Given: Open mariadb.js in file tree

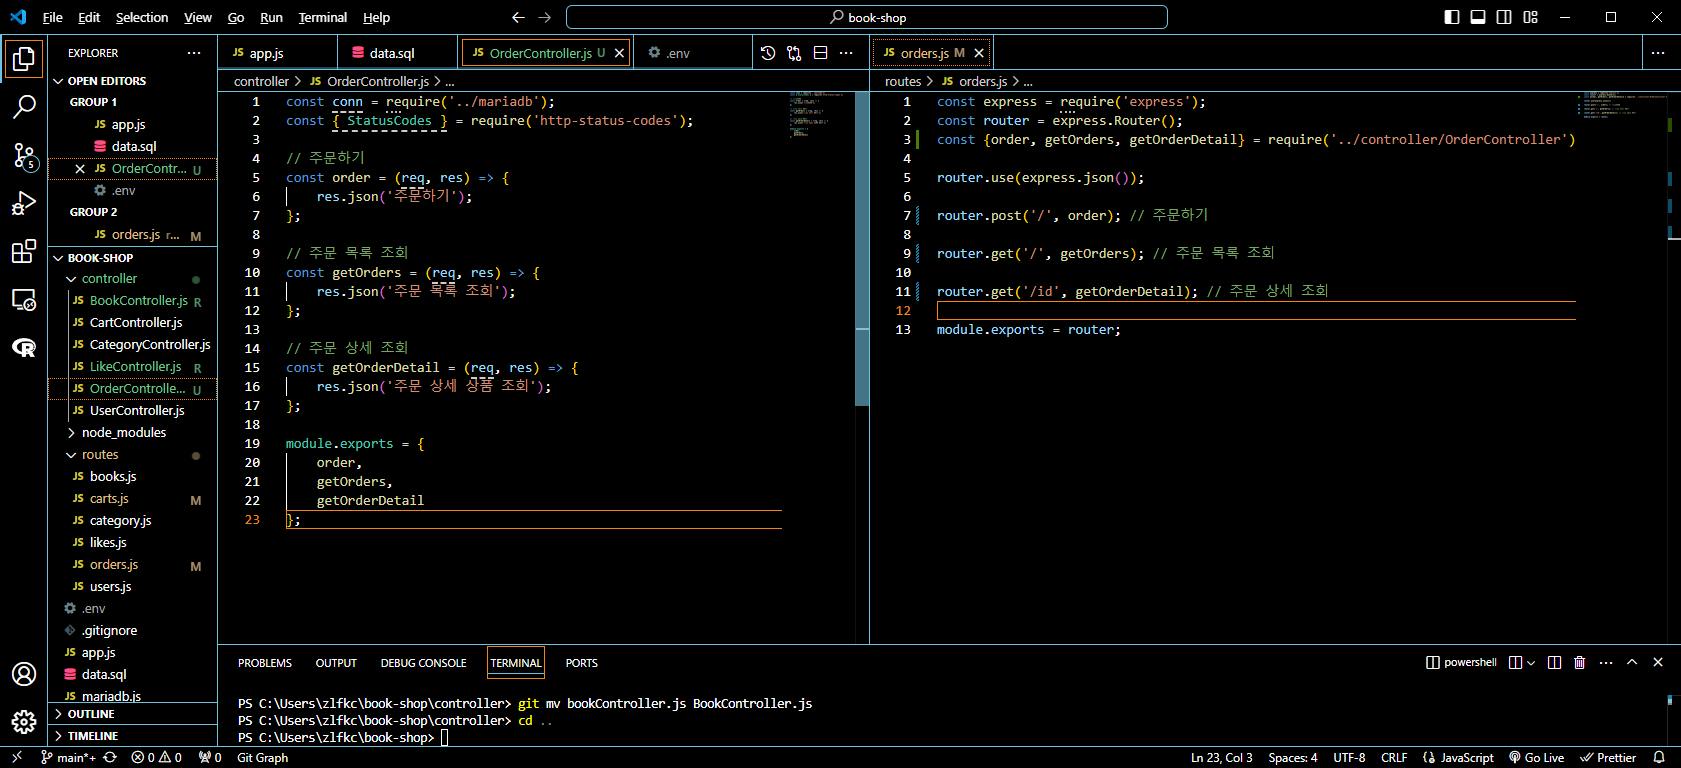Looking at the screenshot, I should [111, 696].
